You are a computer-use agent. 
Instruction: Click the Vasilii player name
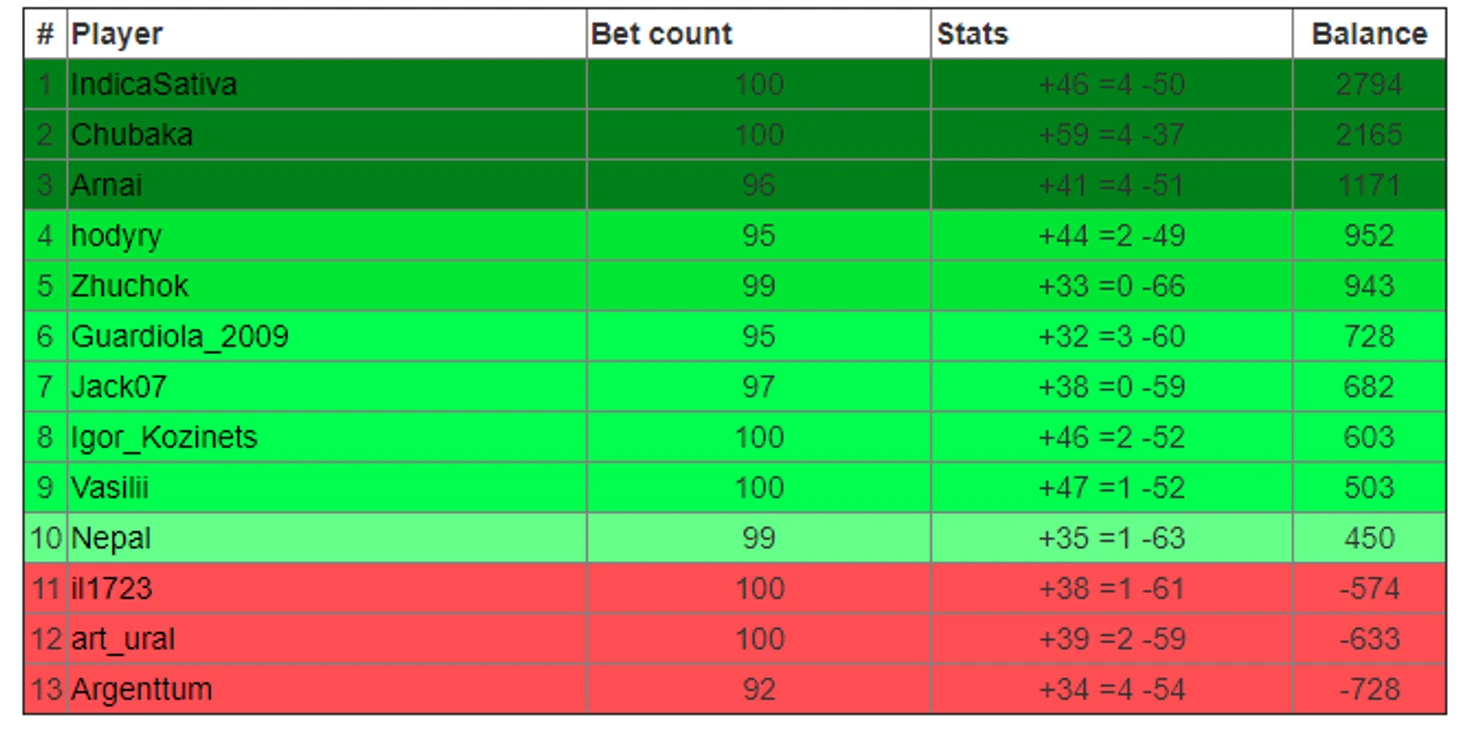(110, 488)
